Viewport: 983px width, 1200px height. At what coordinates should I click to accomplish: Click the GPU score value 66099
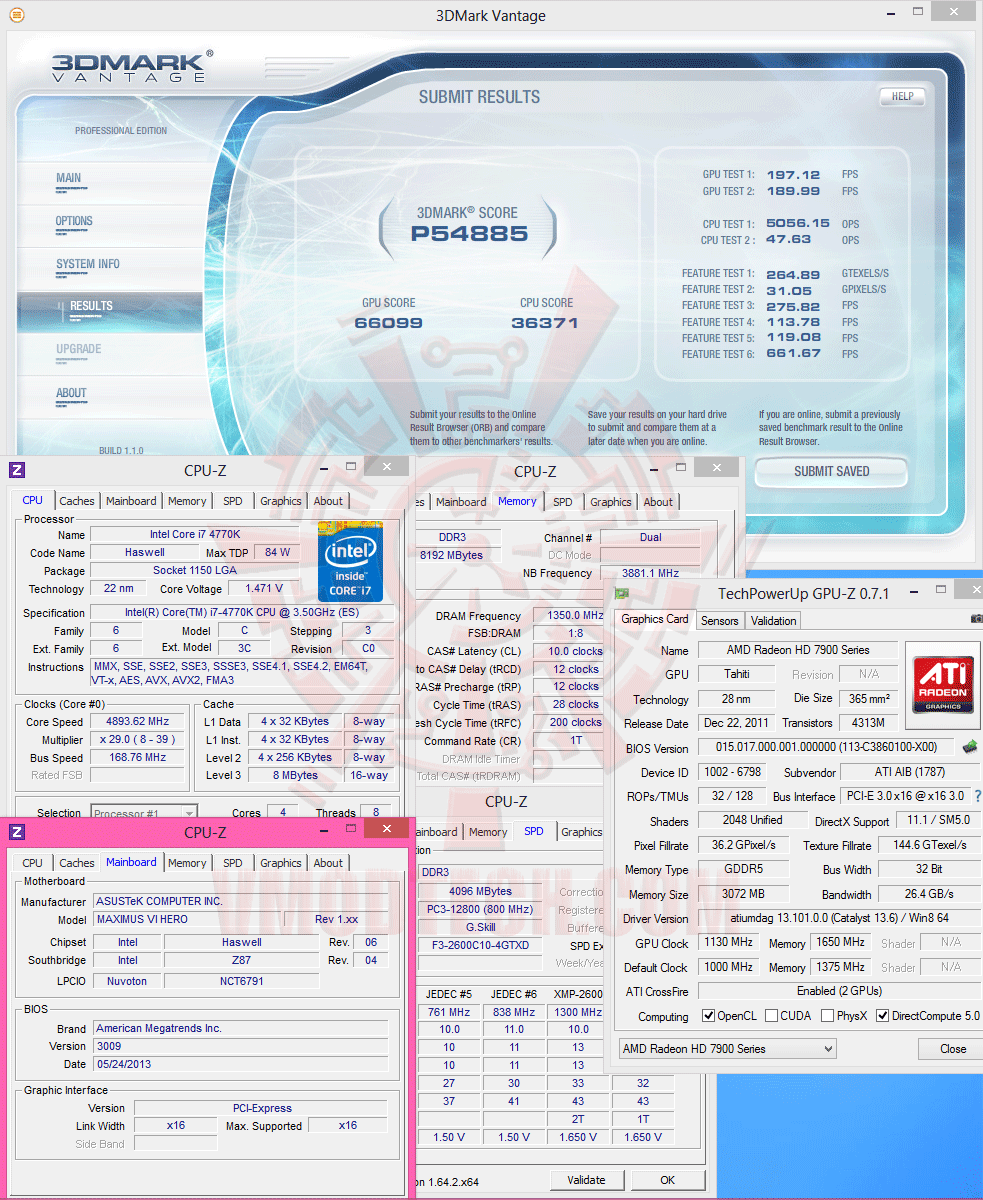(x=389, y=323)
